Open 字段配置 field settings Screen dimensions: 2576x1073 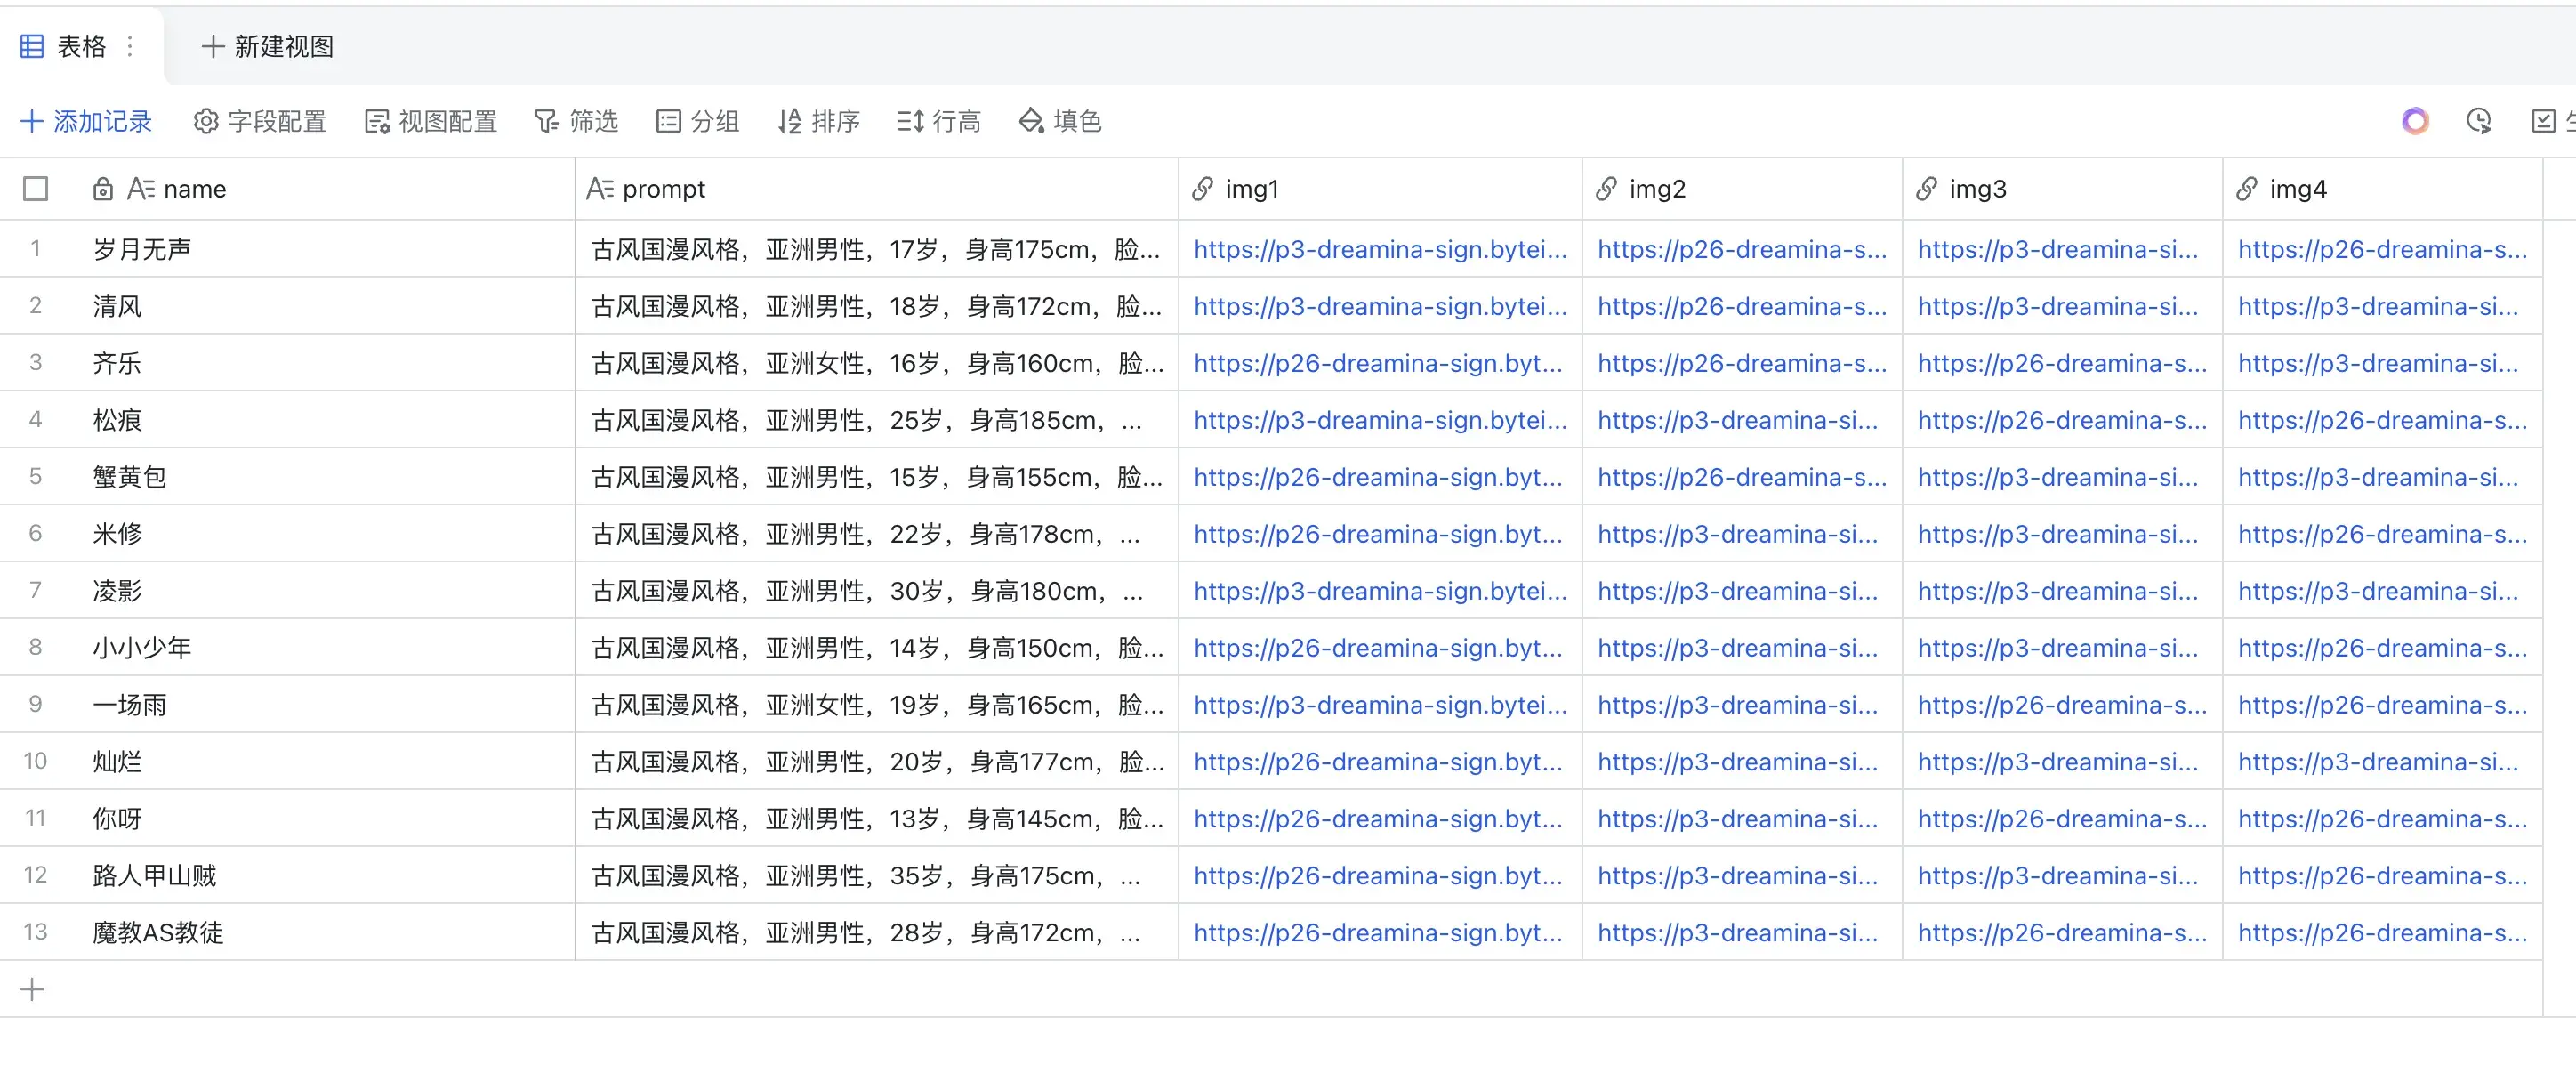point(260,121)
